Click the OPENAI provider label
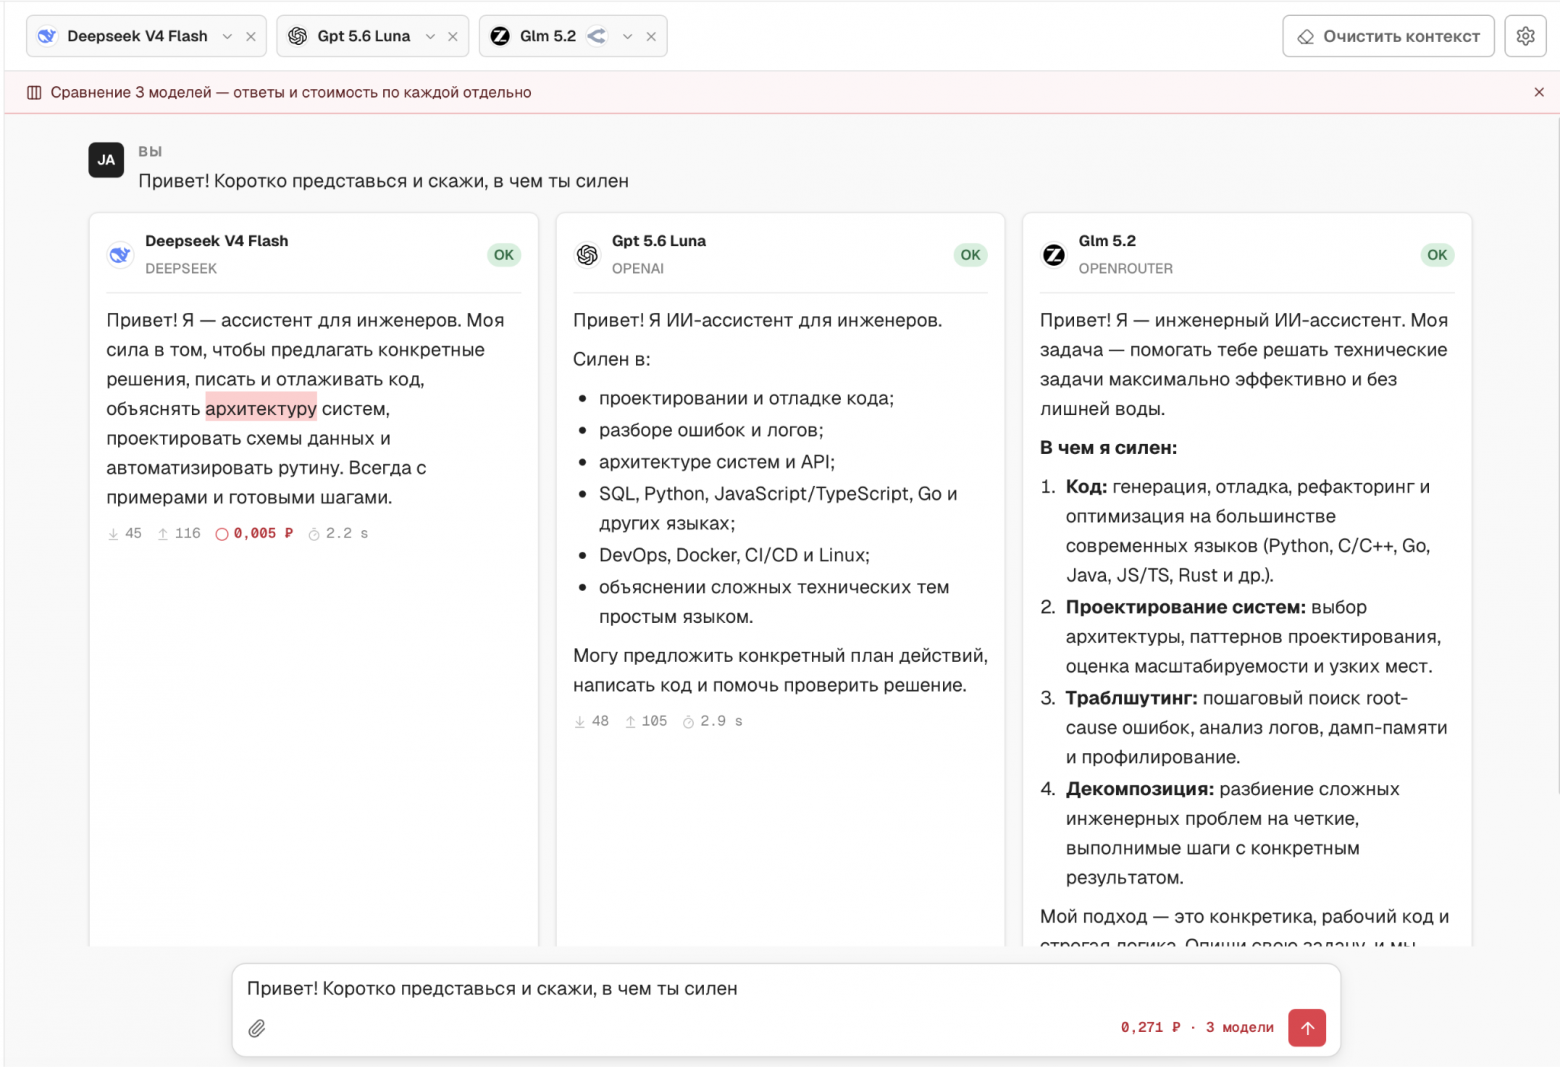The image size is (1560, 1067). click(x=638, y=269)
